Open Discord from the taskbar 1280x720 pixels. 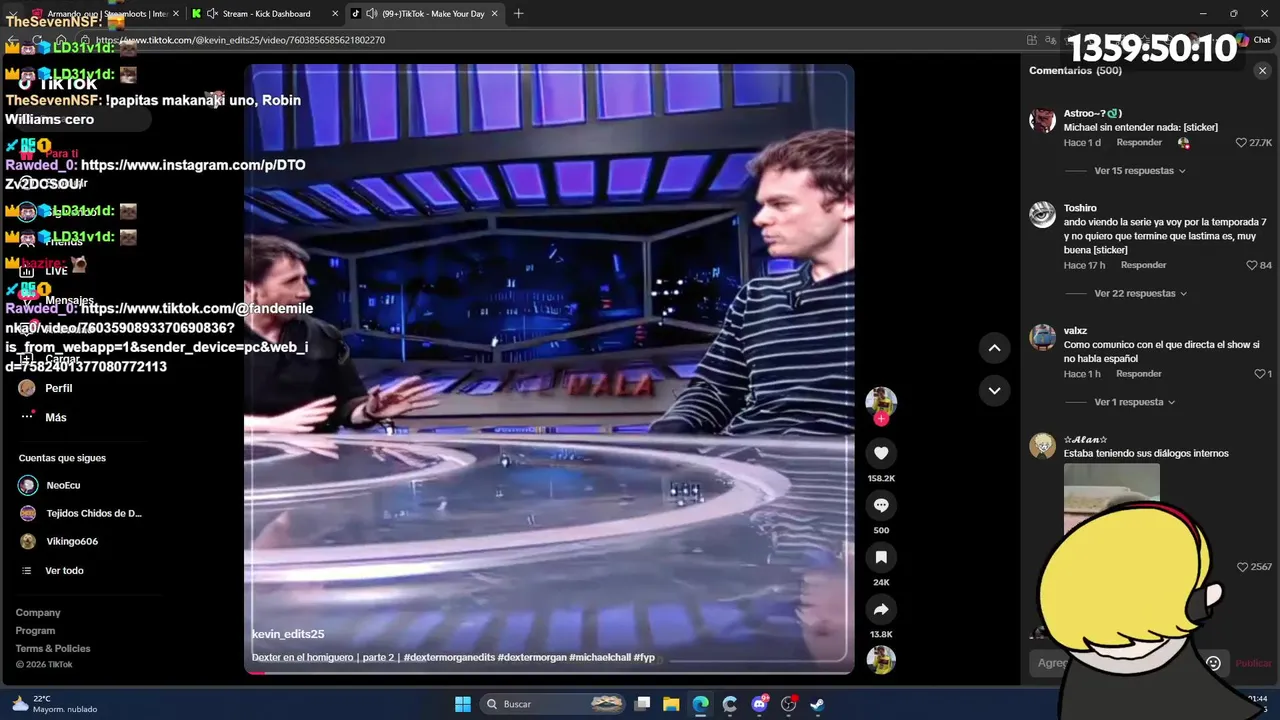point(759,704)
